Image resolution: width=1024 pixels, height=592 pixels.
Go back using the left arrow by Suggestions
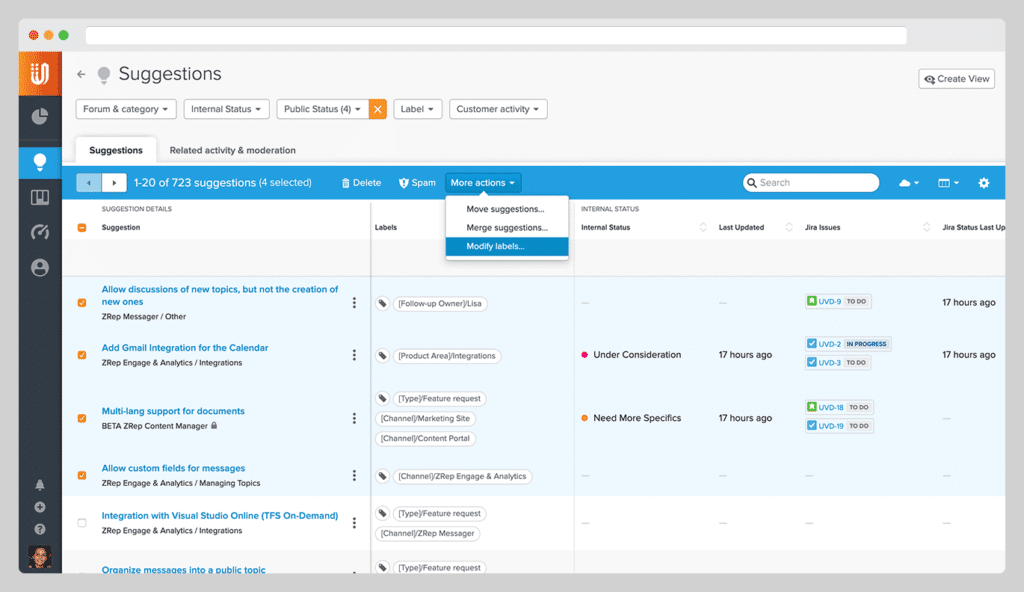(81, 74)
